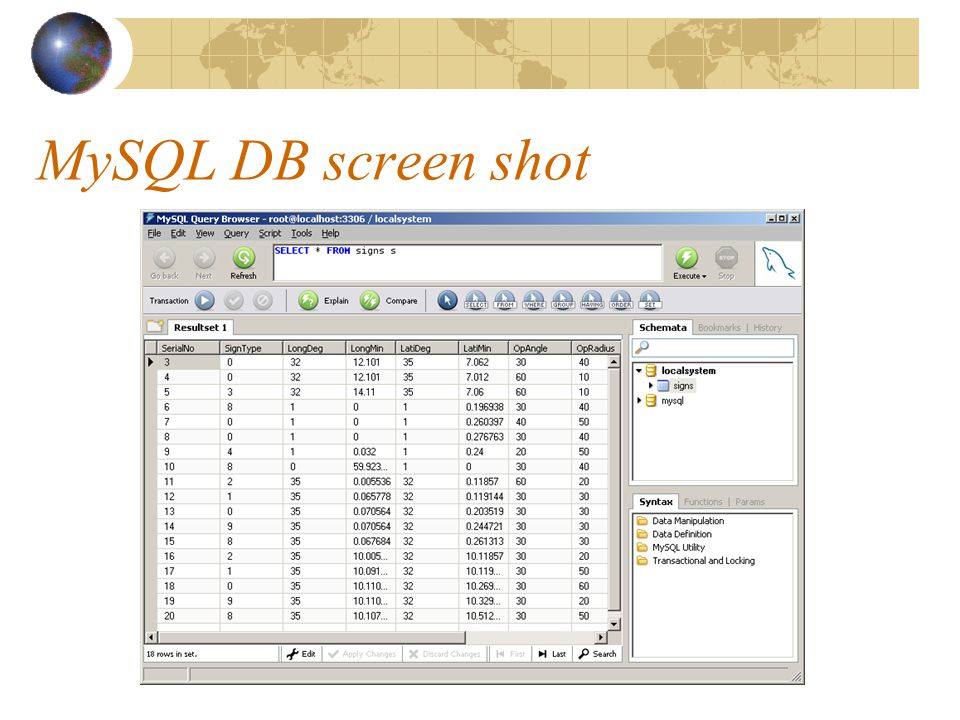Click the transaction rollback cancel icon
This screenshot has height=720, width=960.
pos(263,301)
